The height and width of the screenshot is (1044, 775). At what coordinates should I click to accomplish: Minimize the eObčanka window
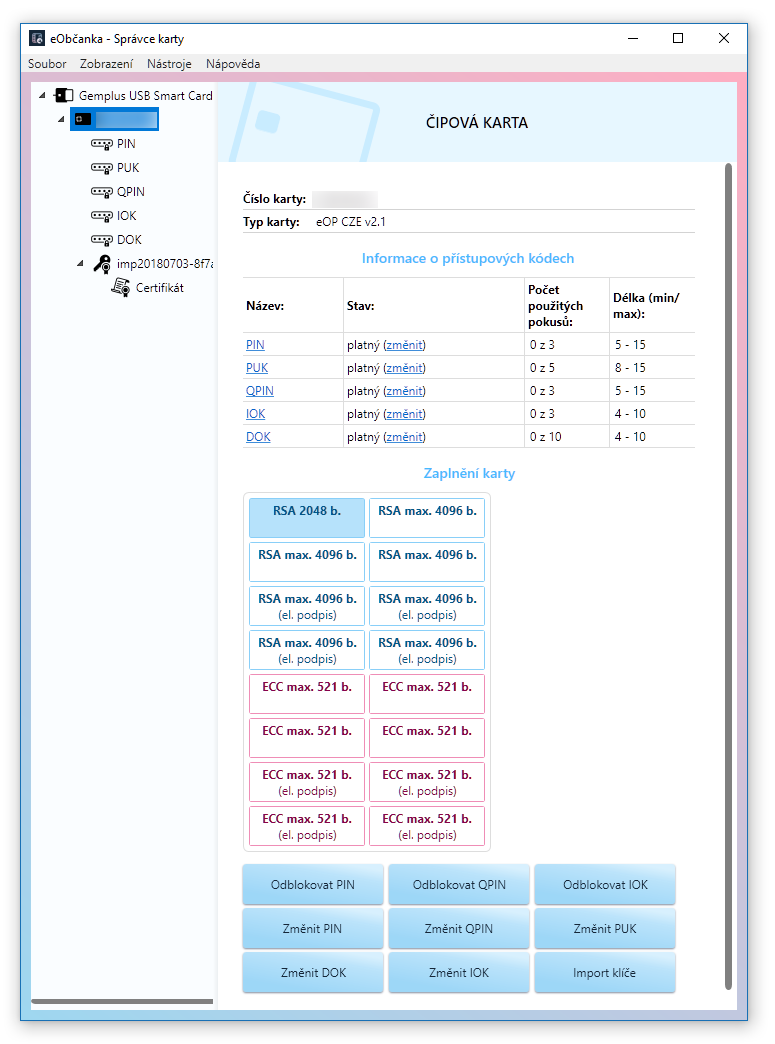click(x=633, y=39)
